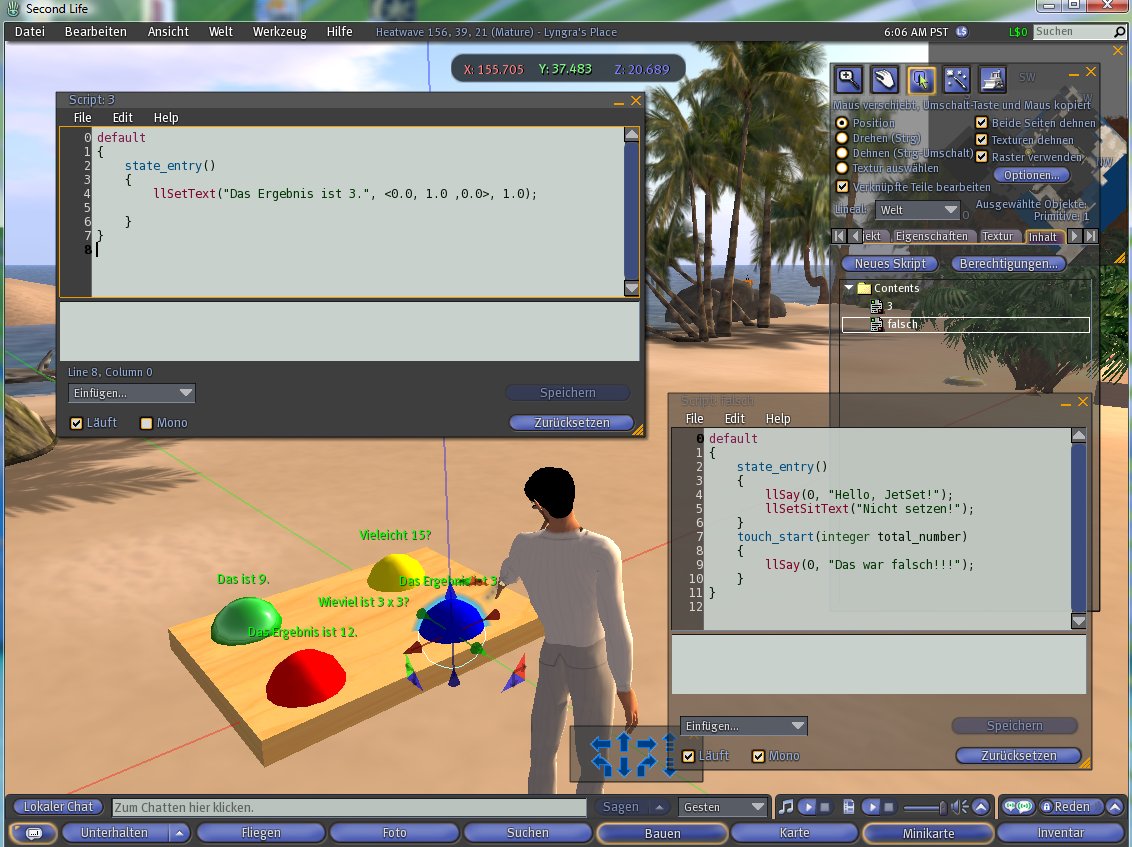Click the search magnifier in top bar
This screenshot has width=1132, height=847.
(x=1120, y=32)
